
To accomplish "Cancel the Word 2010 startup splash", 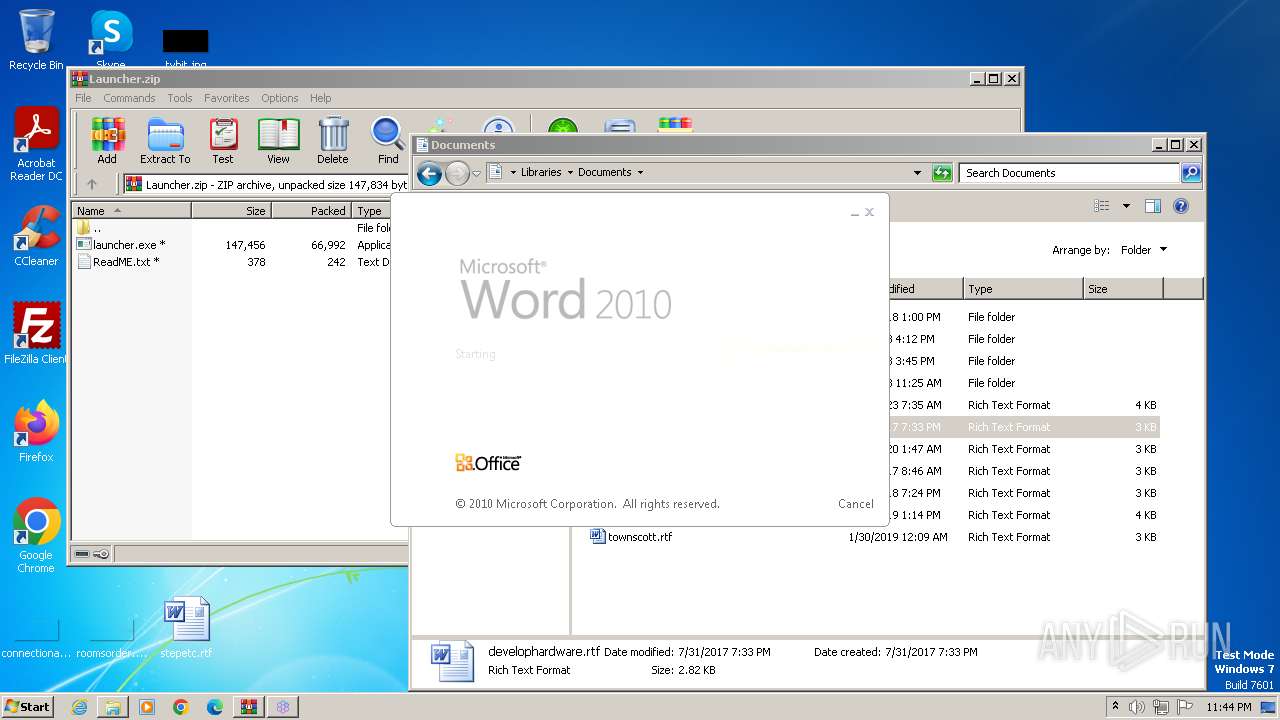I will pos(856,504).
